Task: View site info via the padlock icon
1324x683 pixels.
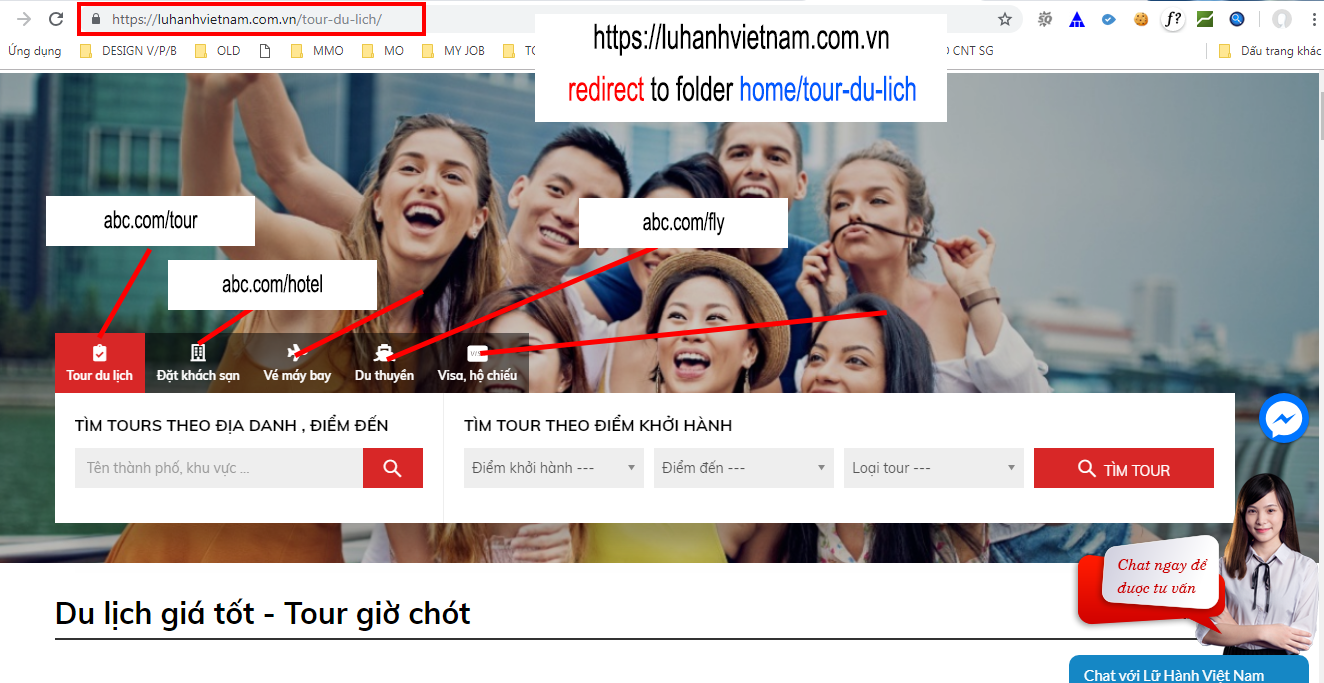Action: (96, 18)
